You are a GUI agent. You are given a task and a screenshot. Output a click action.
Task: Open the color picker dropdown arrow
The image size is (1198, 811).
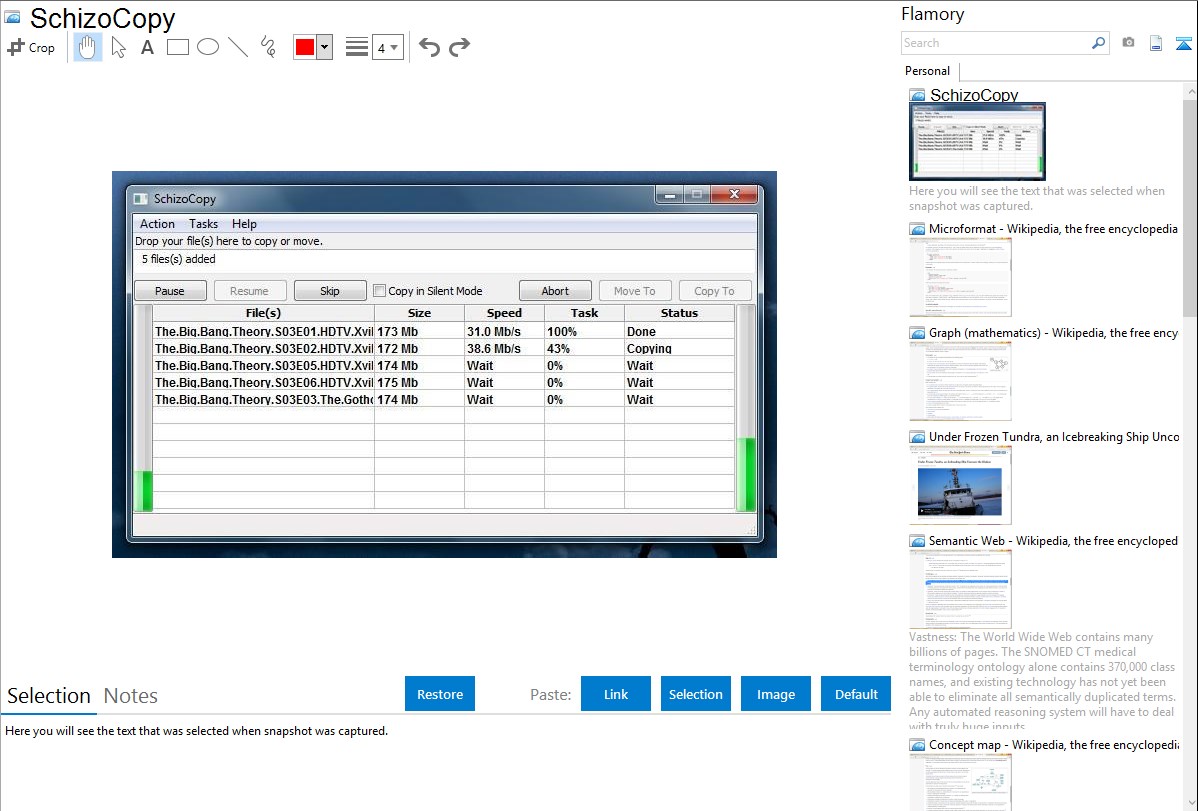[x=325, y=47]
